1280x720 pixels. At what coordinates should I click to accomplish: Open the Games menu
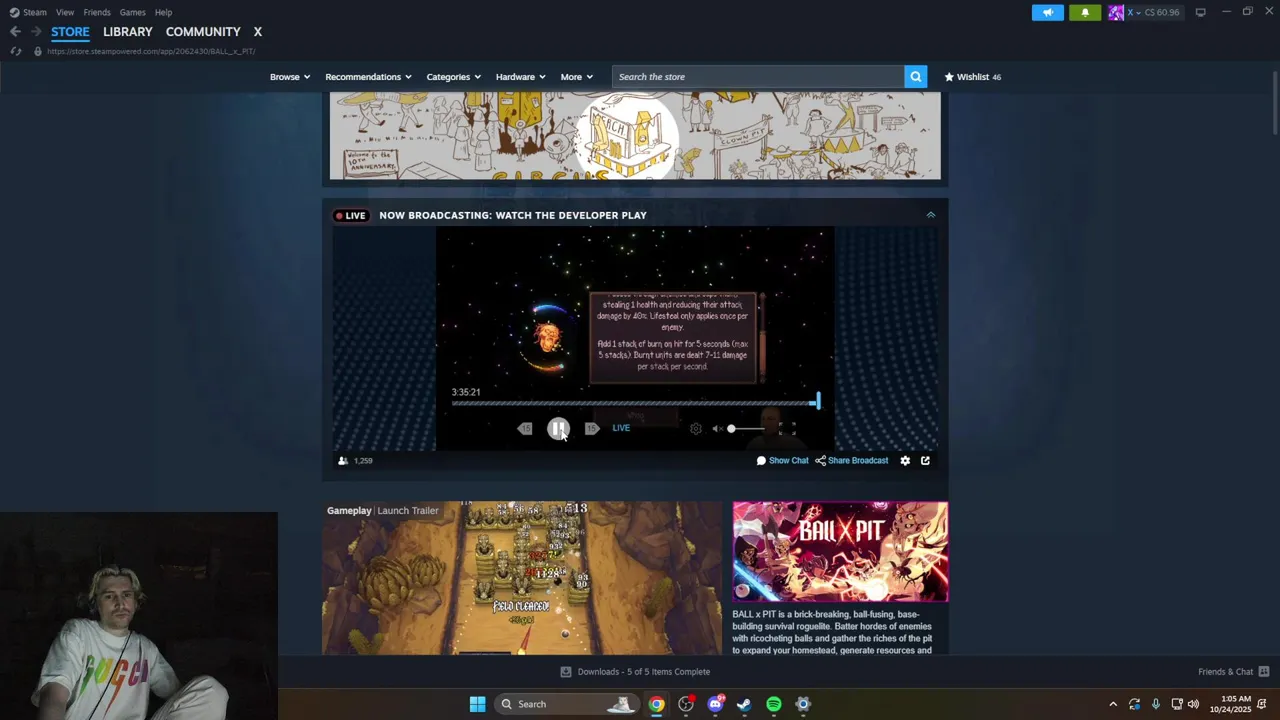pyautogui.click(x=132, y=12)
